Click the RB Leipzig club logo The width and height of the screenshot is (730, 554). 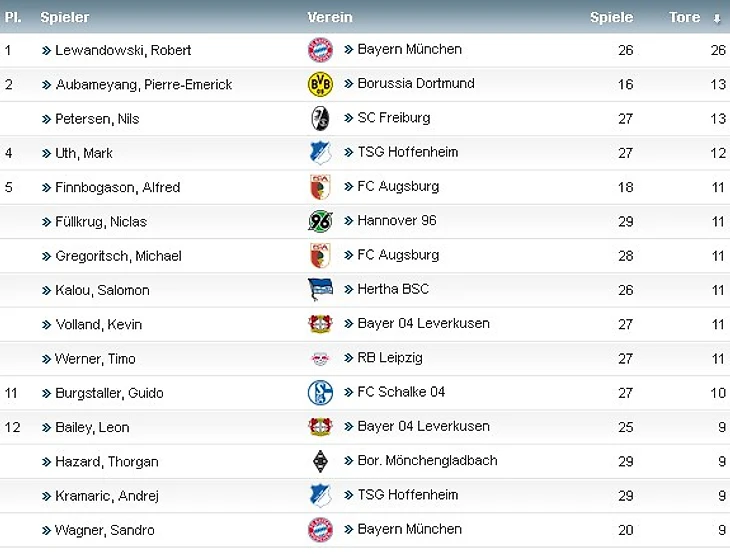pyautogui.click(x=320, y=359)
